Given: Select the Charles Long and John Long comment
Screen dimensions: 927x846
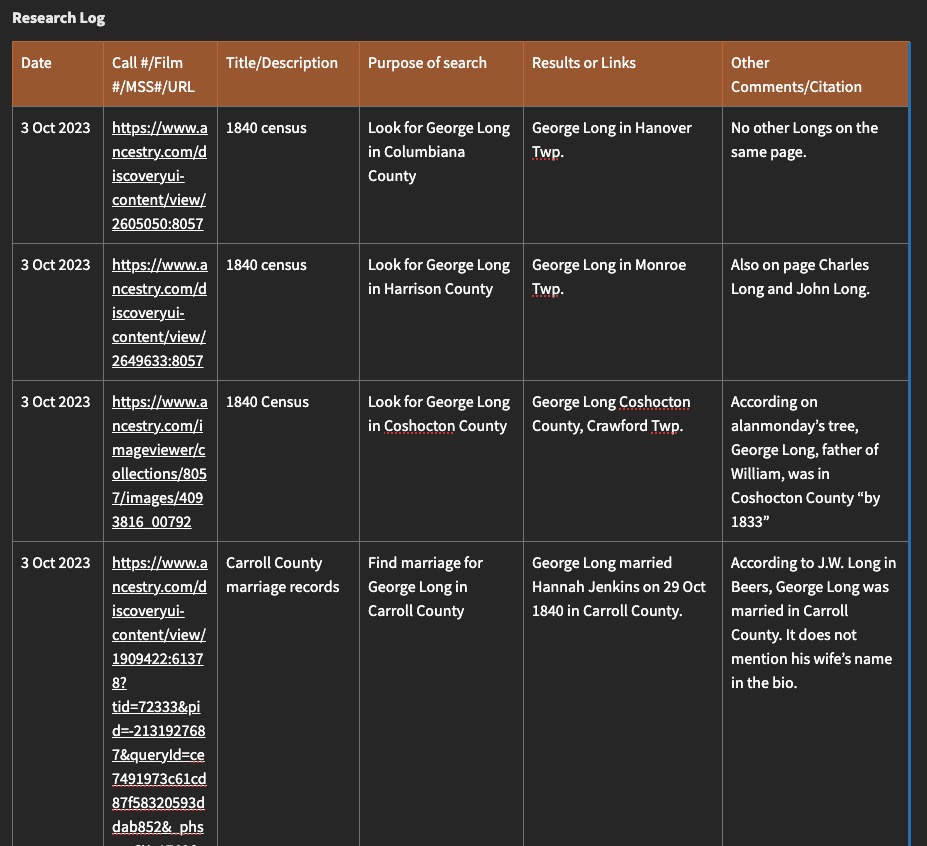Looking at the screenshot, I should pyautogui.click(x=799, y=277).
